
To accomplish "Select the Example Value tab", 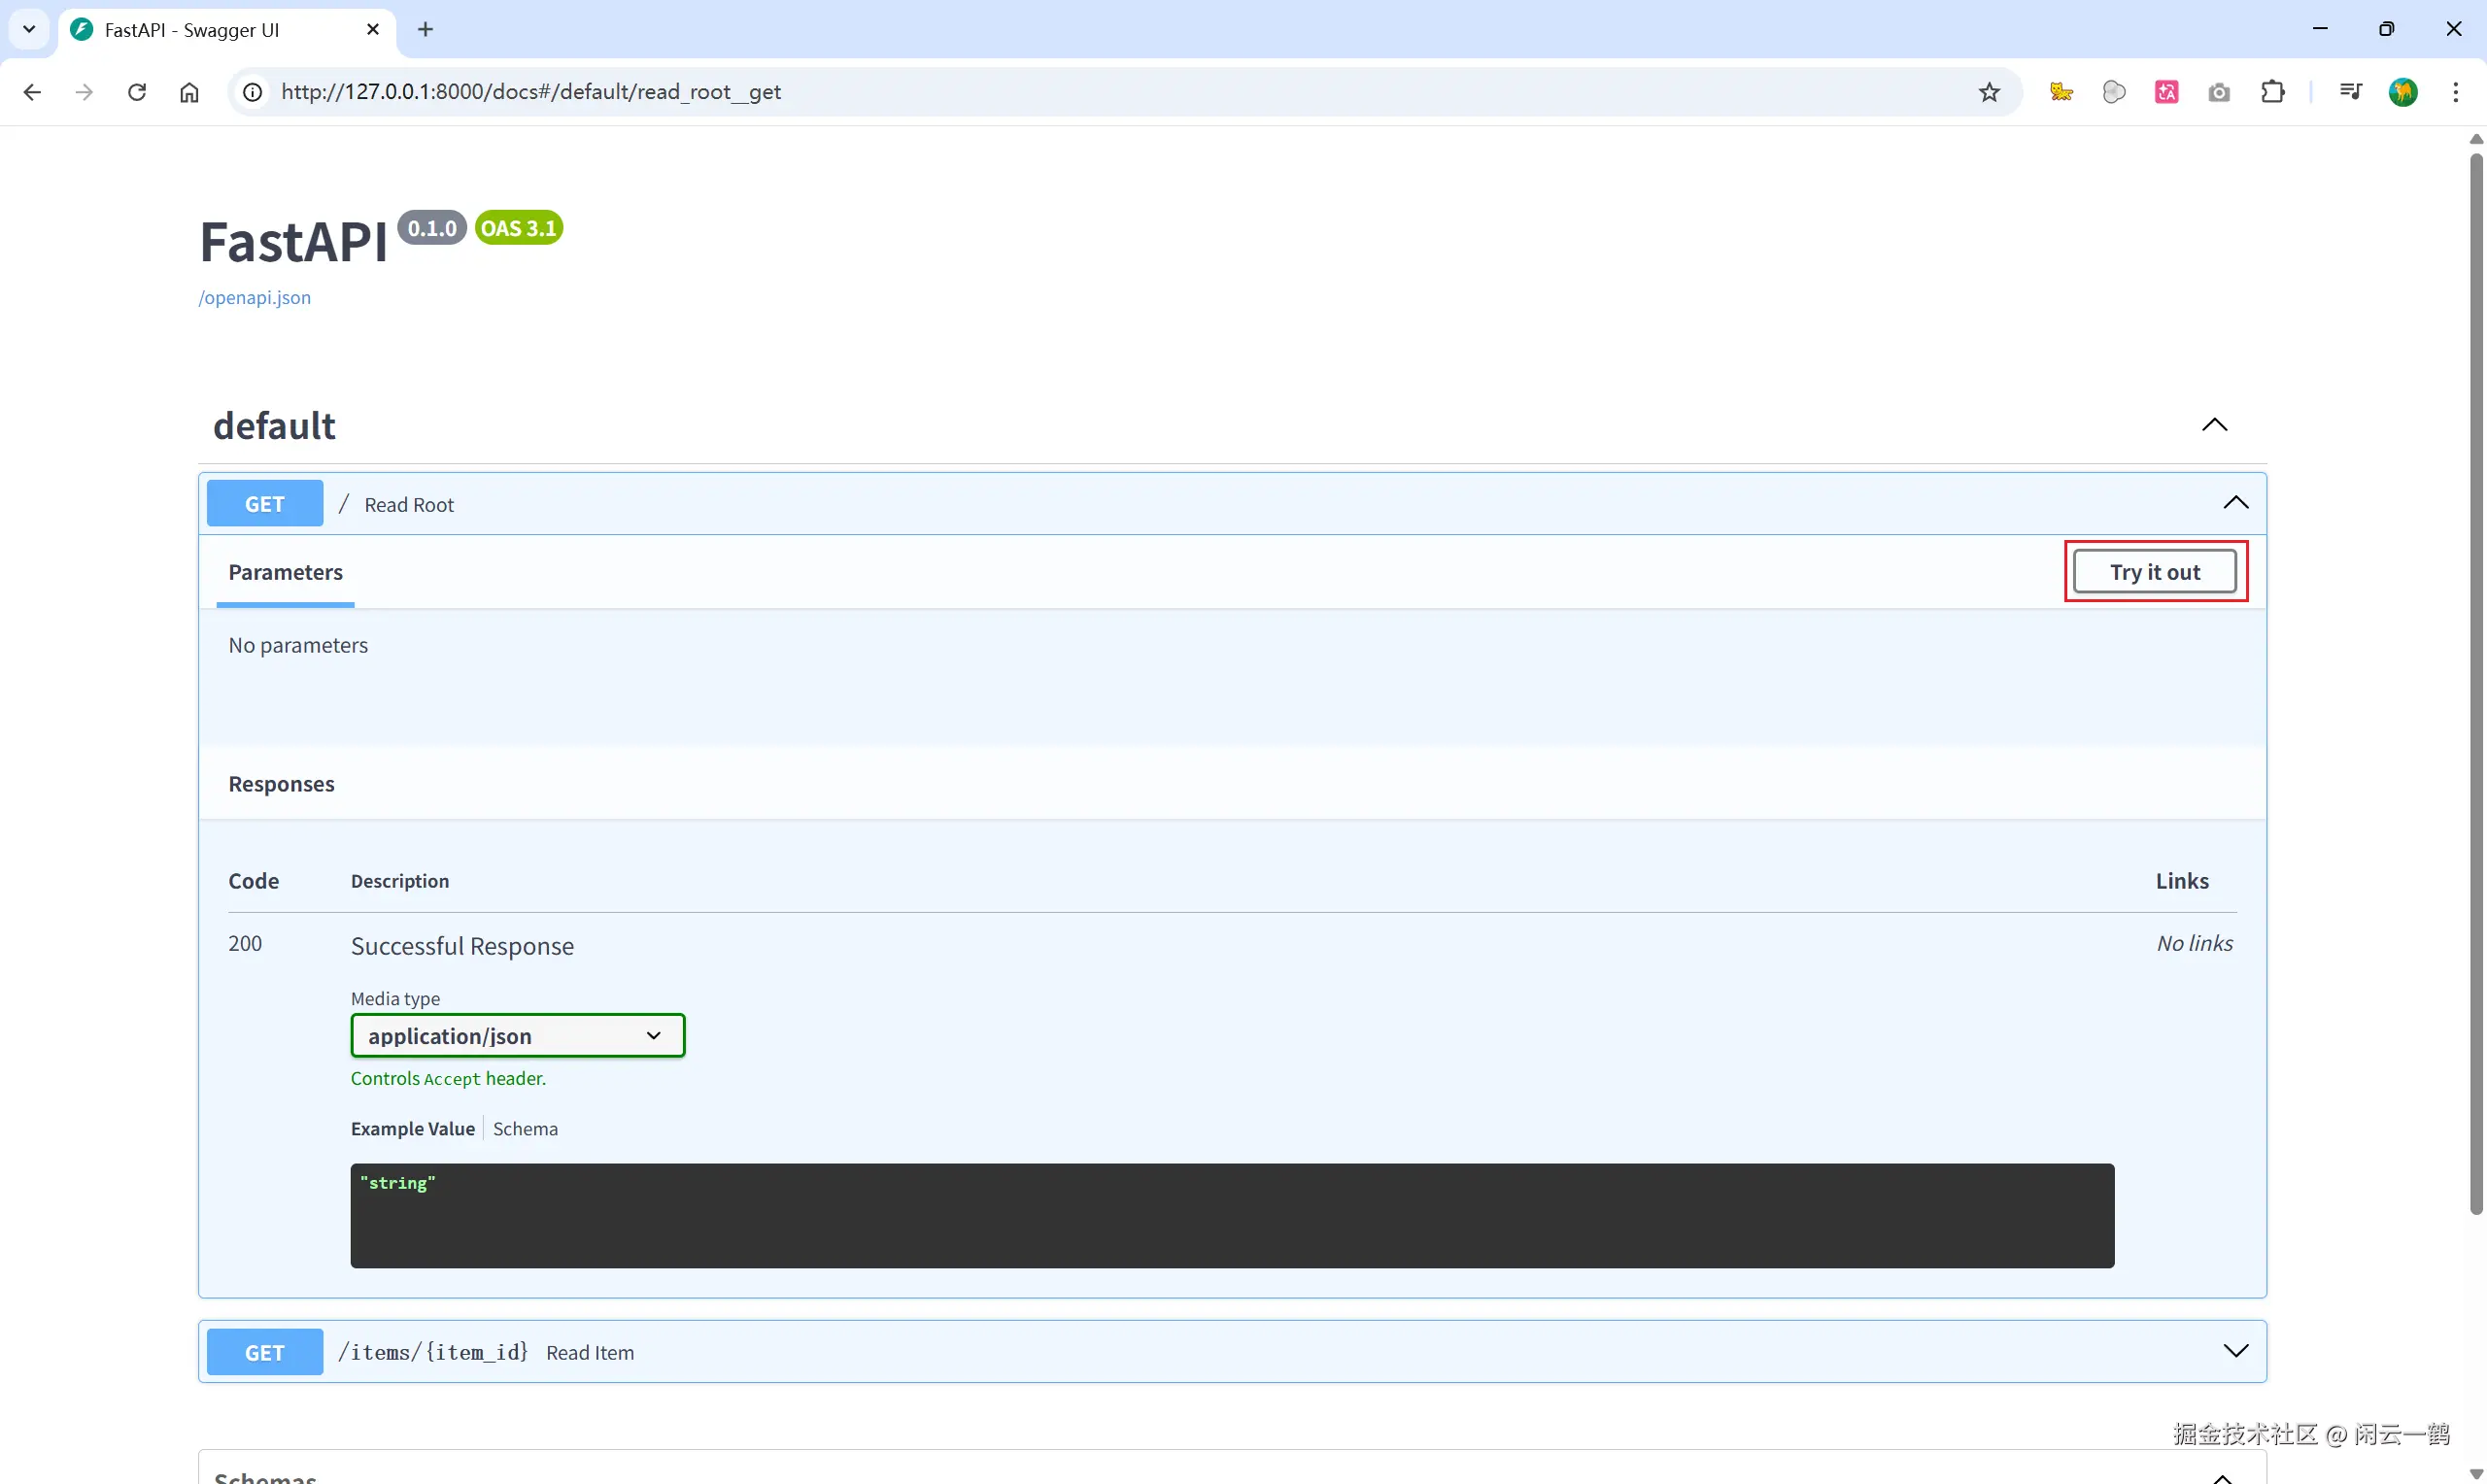I will 412,1128.
